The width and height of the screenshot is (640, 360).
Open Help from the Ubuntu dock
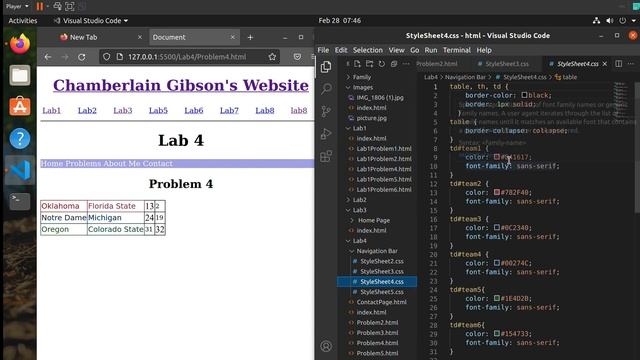(x=20, y=138)
